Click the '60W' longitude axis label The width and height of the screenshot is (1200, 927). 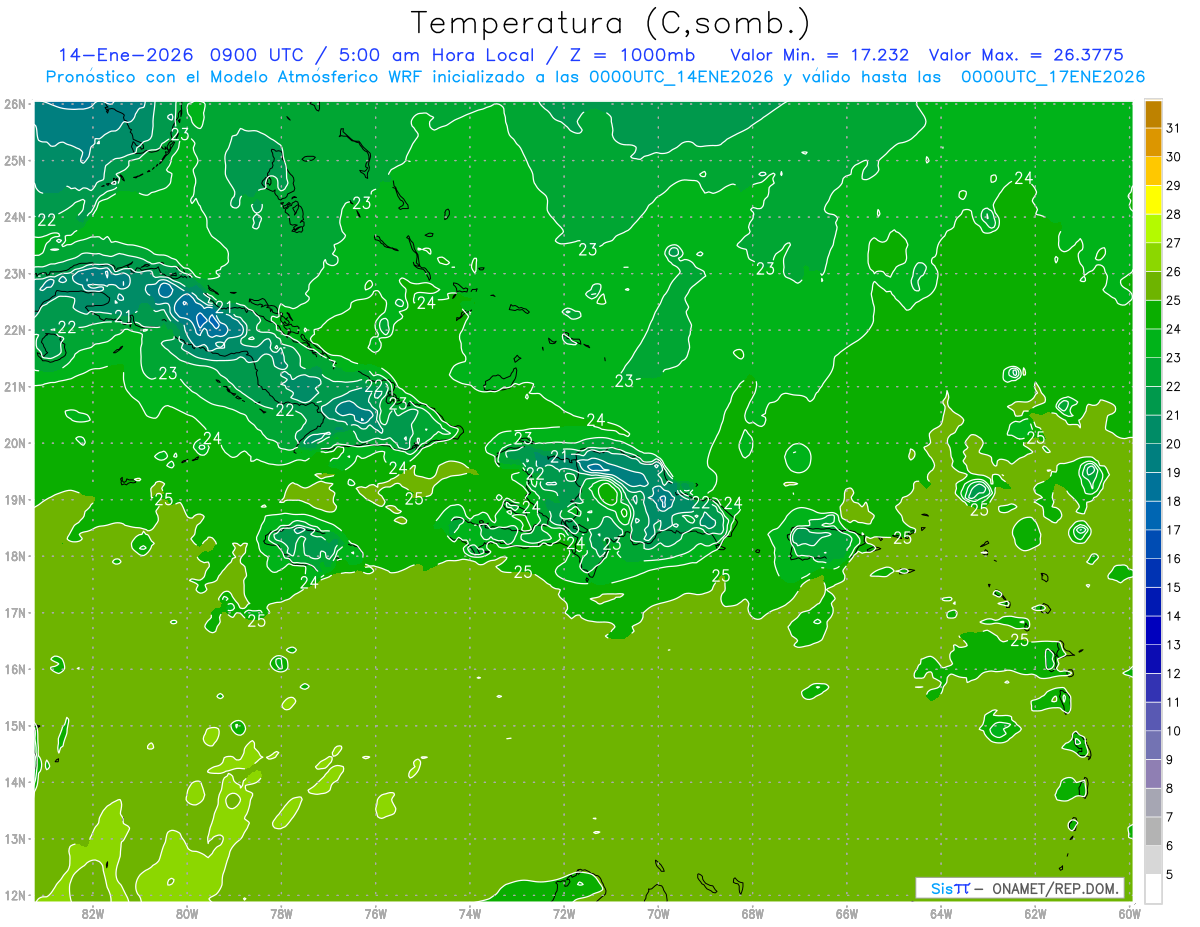(x=1130, y=913)
